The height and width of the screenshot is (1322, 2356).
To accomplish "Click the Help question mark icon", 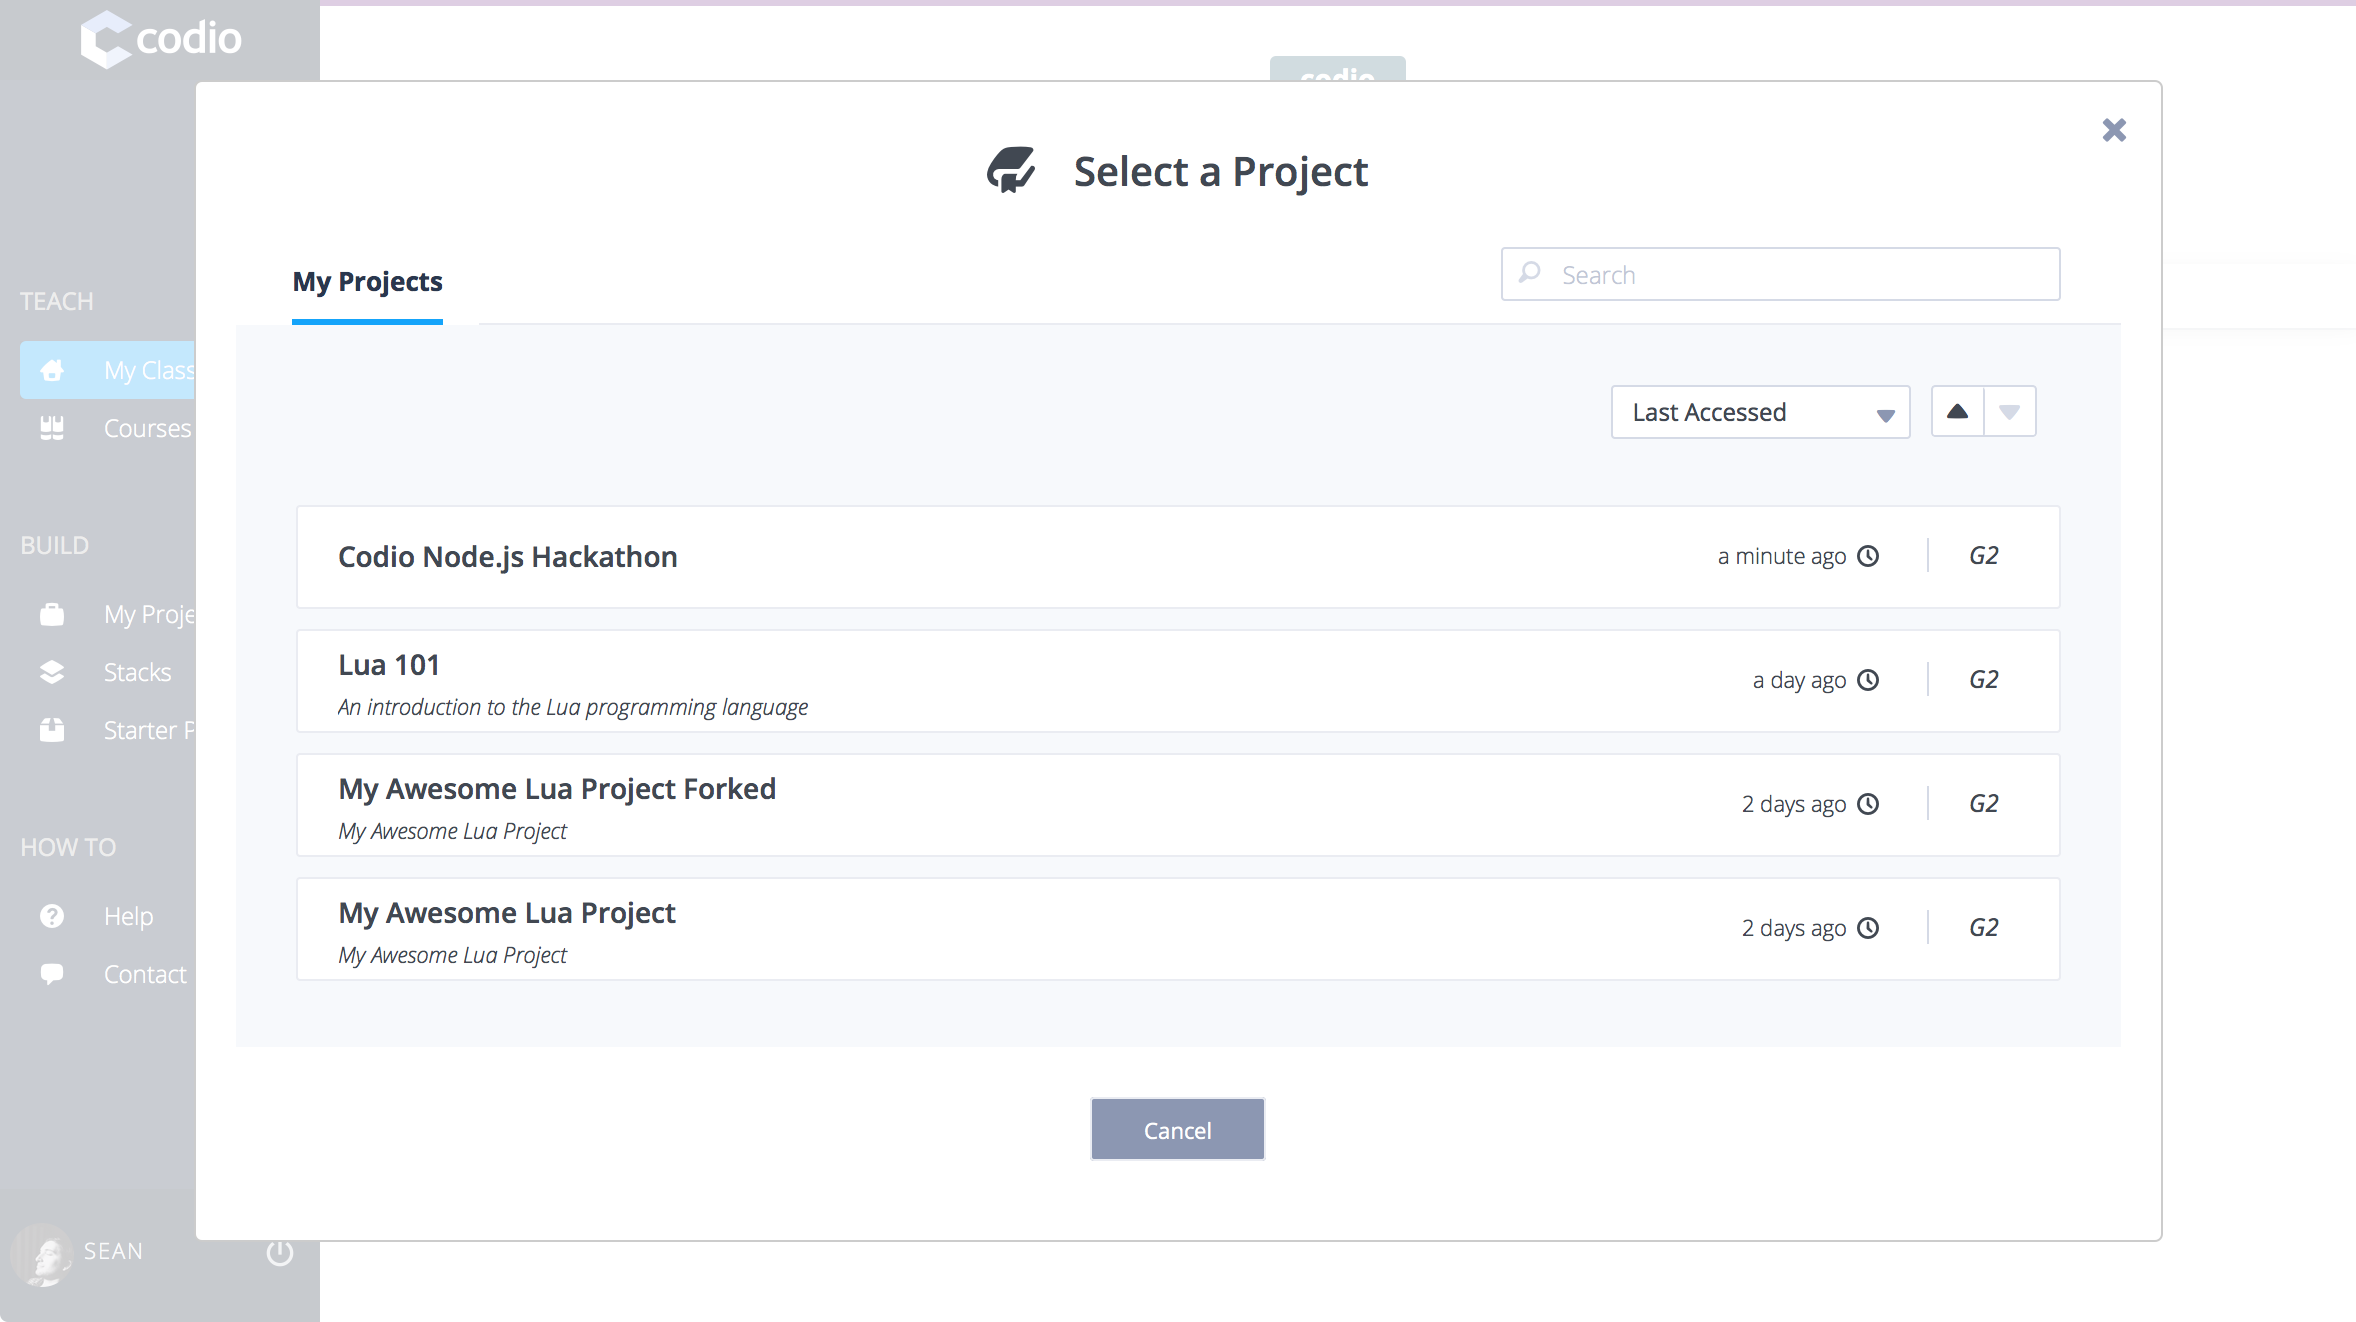I will [52, 916].
